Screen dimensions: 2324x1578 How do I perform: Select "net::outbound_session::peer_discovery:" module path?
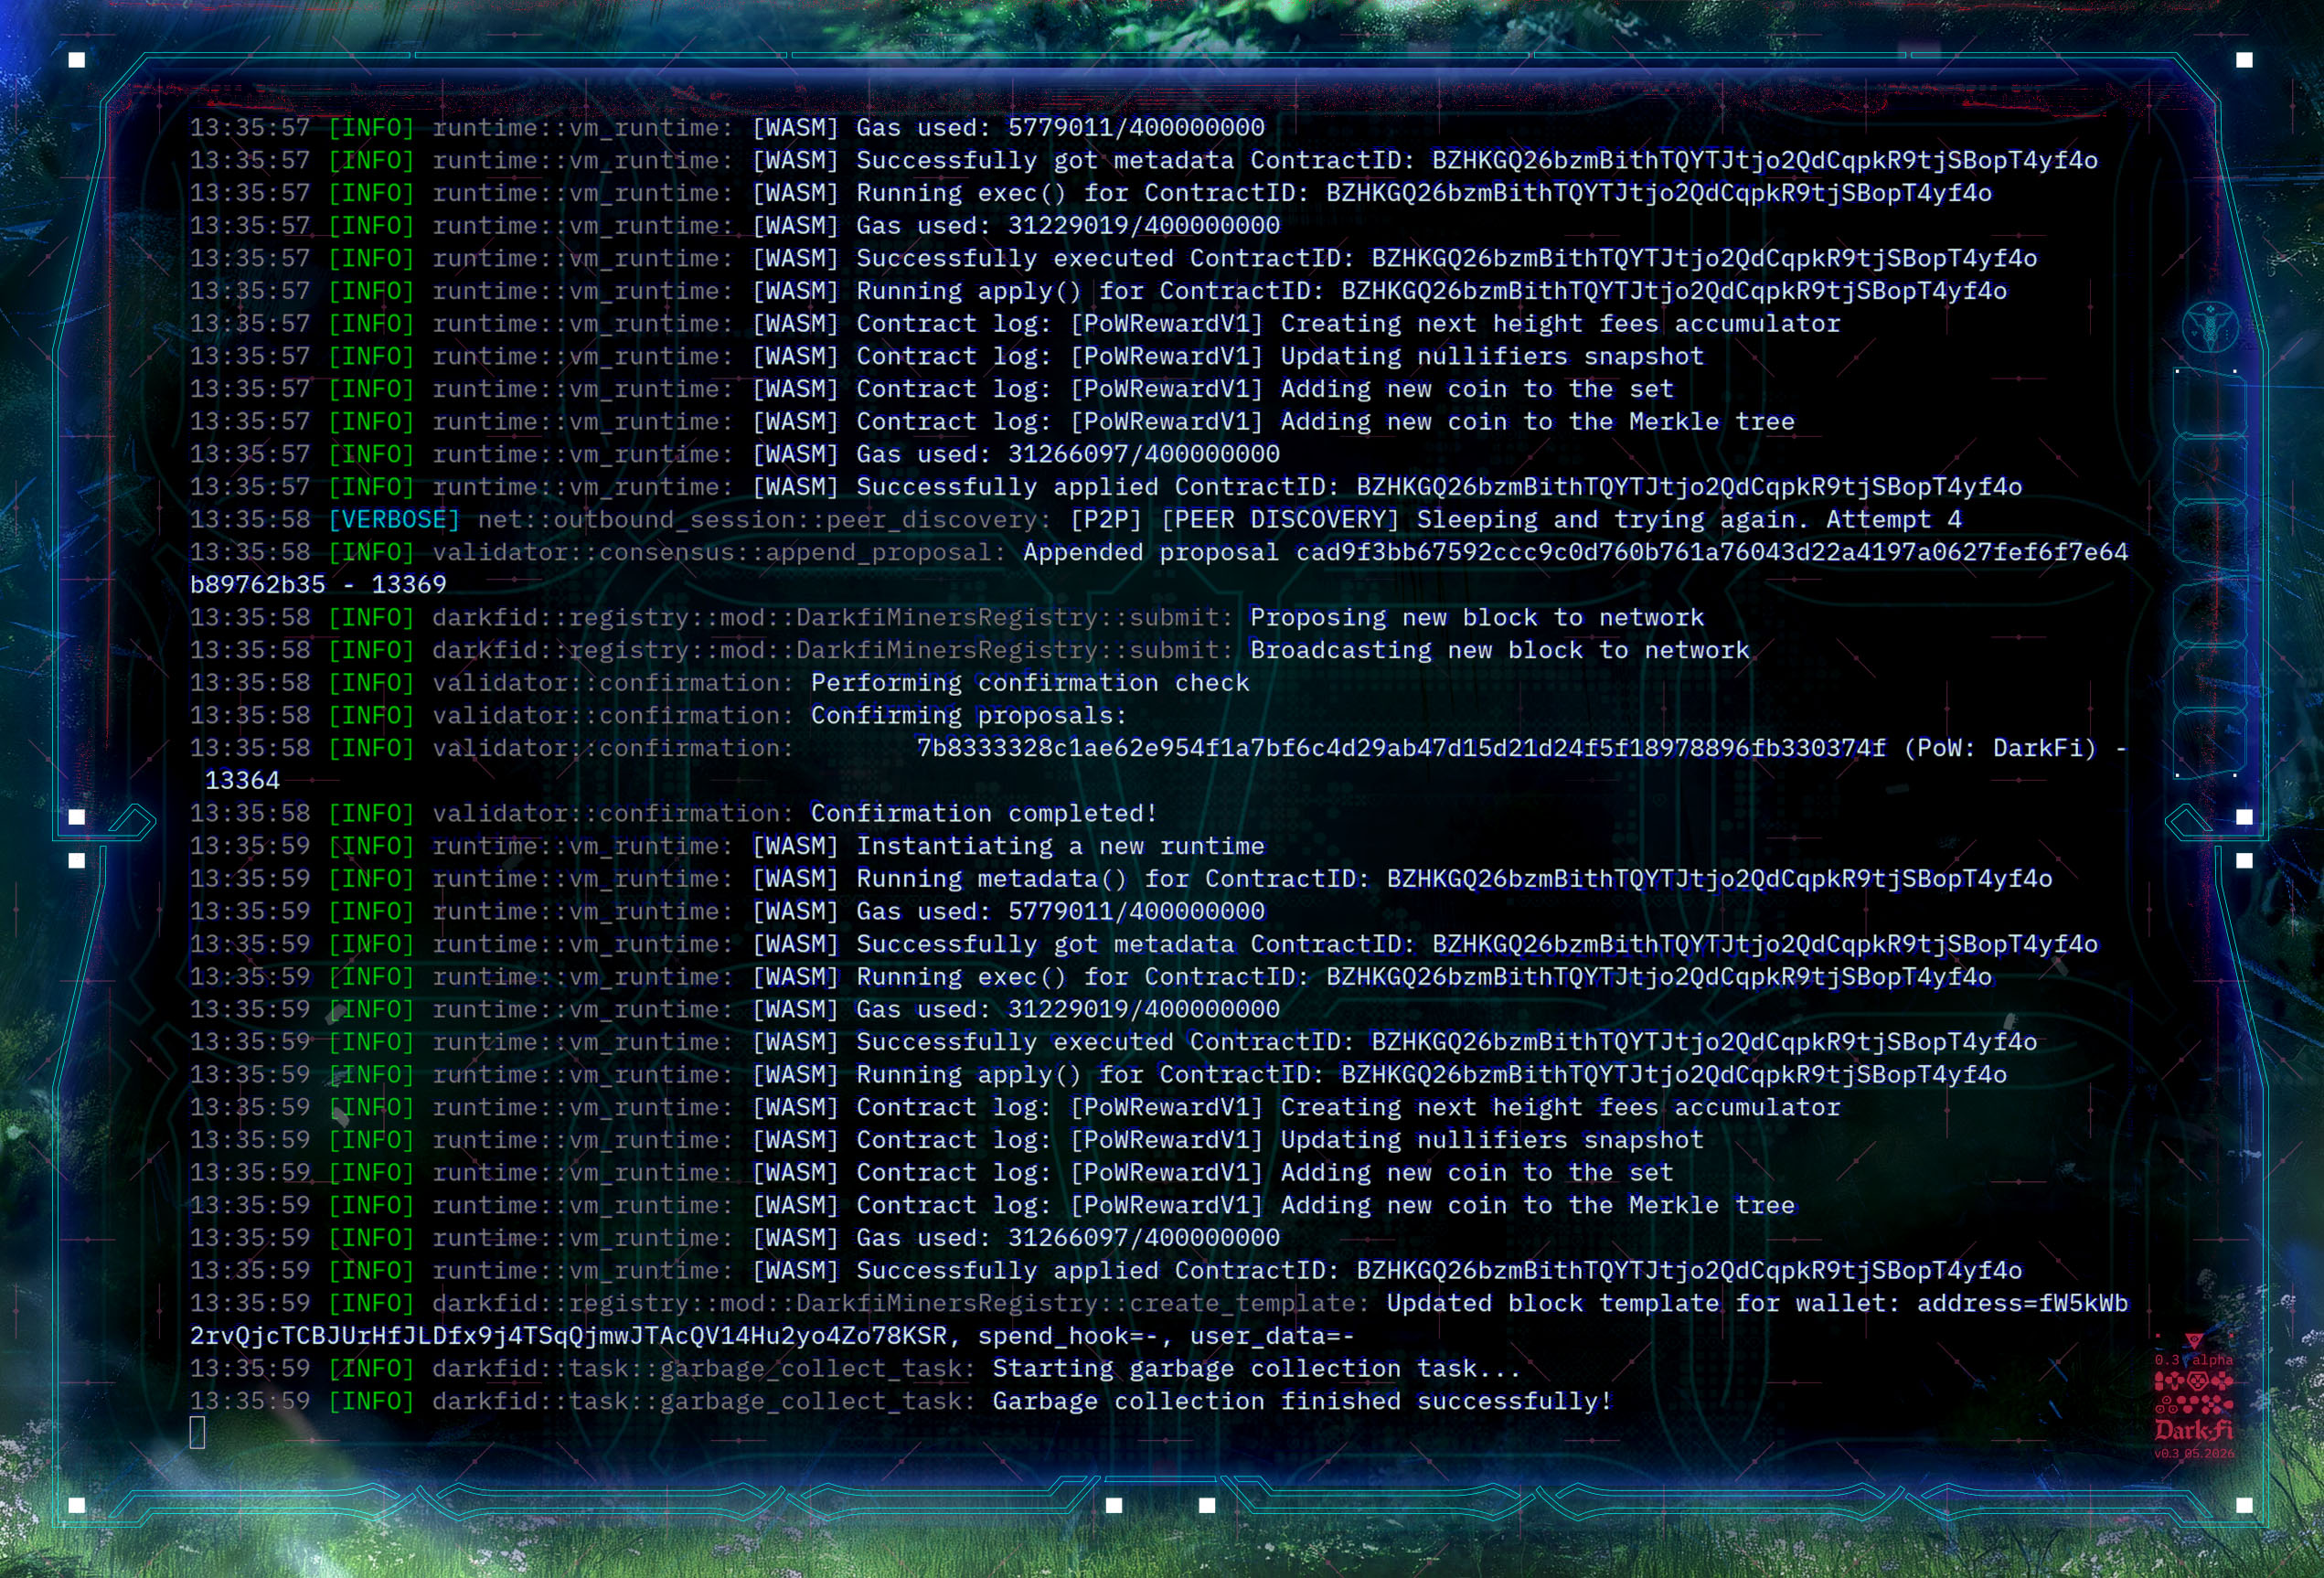coord(764,519)
